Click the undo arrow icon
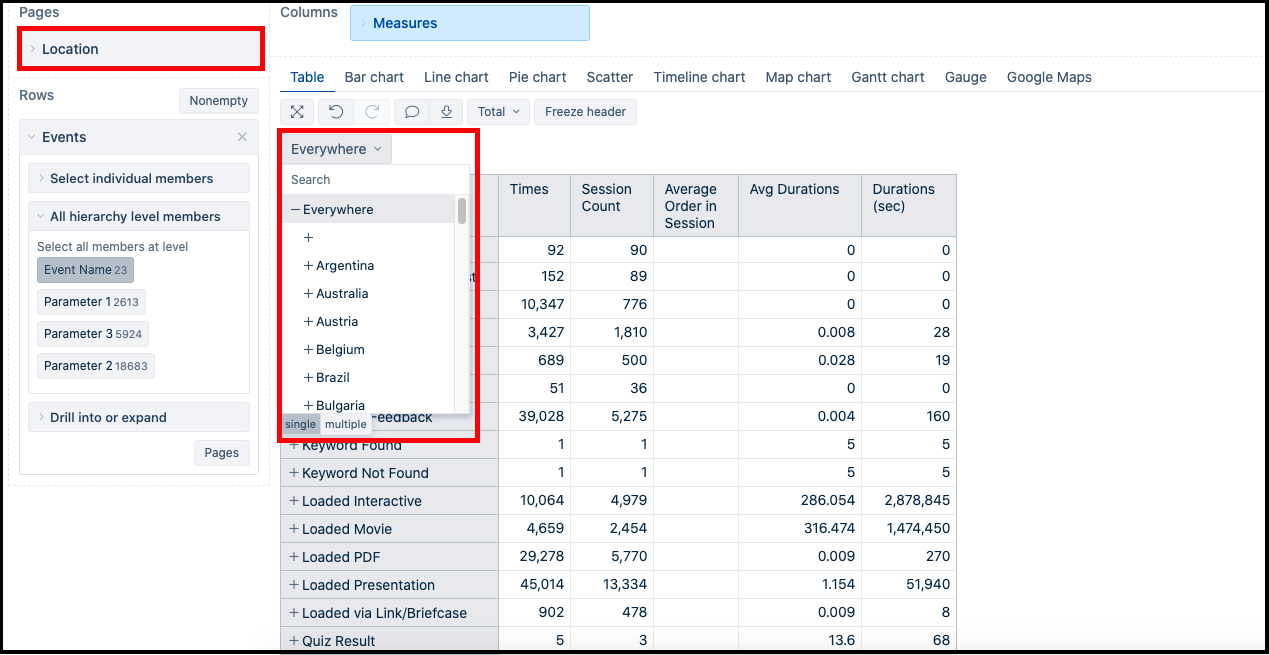Image resolution: width=1269 pixels, height=655 pixels. click(336, 112)
